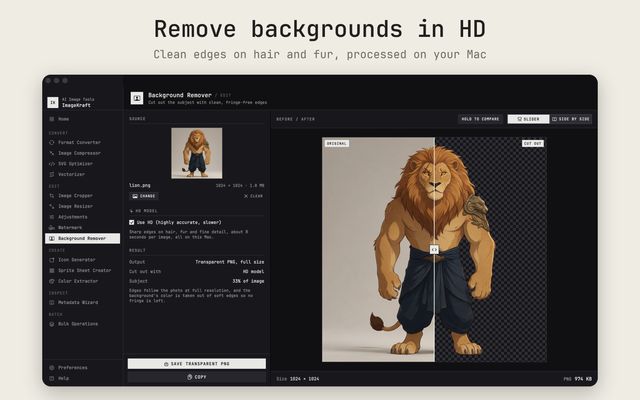Open Image Compressor via its sidebar icon
Viewport: 640px width, 400px height.
(52, 153)
